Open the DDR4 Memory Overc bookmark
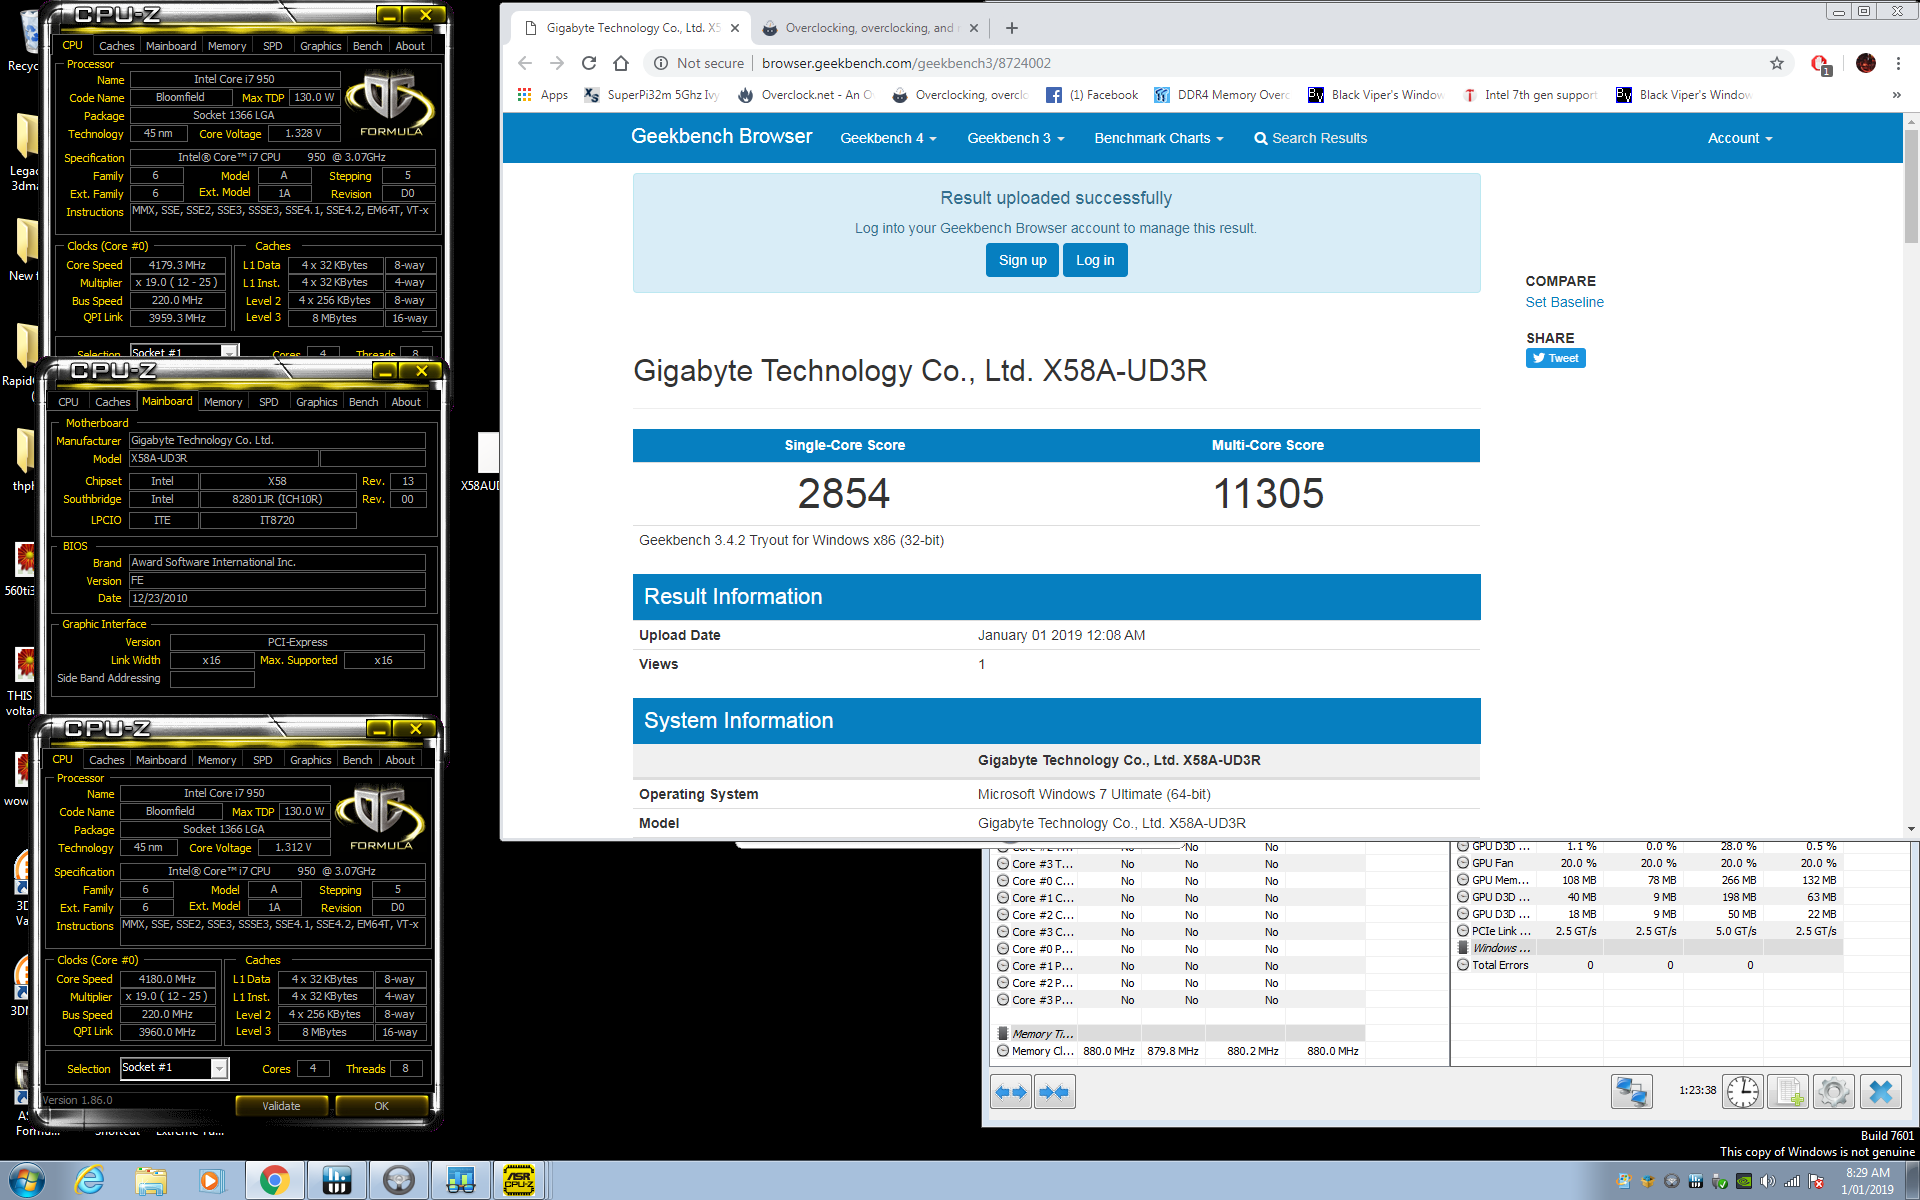This screenshot has height=1200, width=1920. pyautogui.click(x=1222, y=95)
